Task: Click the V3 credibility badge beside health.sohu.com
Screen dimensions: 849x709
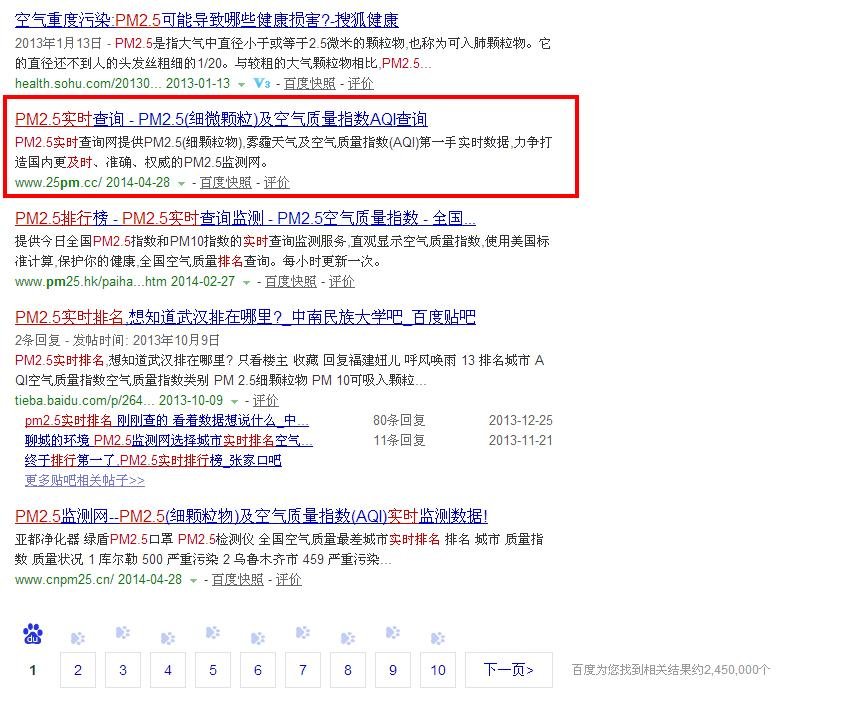Action: [262, 83]
